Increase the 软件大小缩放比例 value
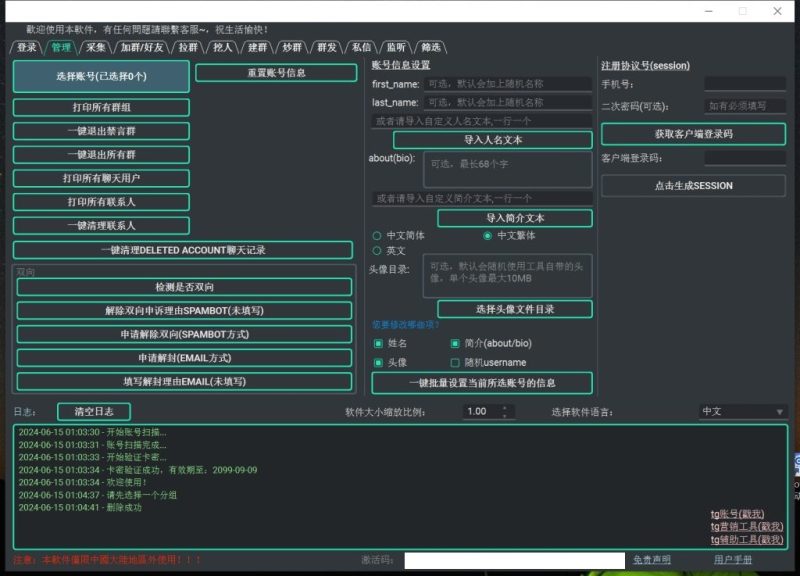The width and height of the screenshot is (800, 576). (506, 406)
